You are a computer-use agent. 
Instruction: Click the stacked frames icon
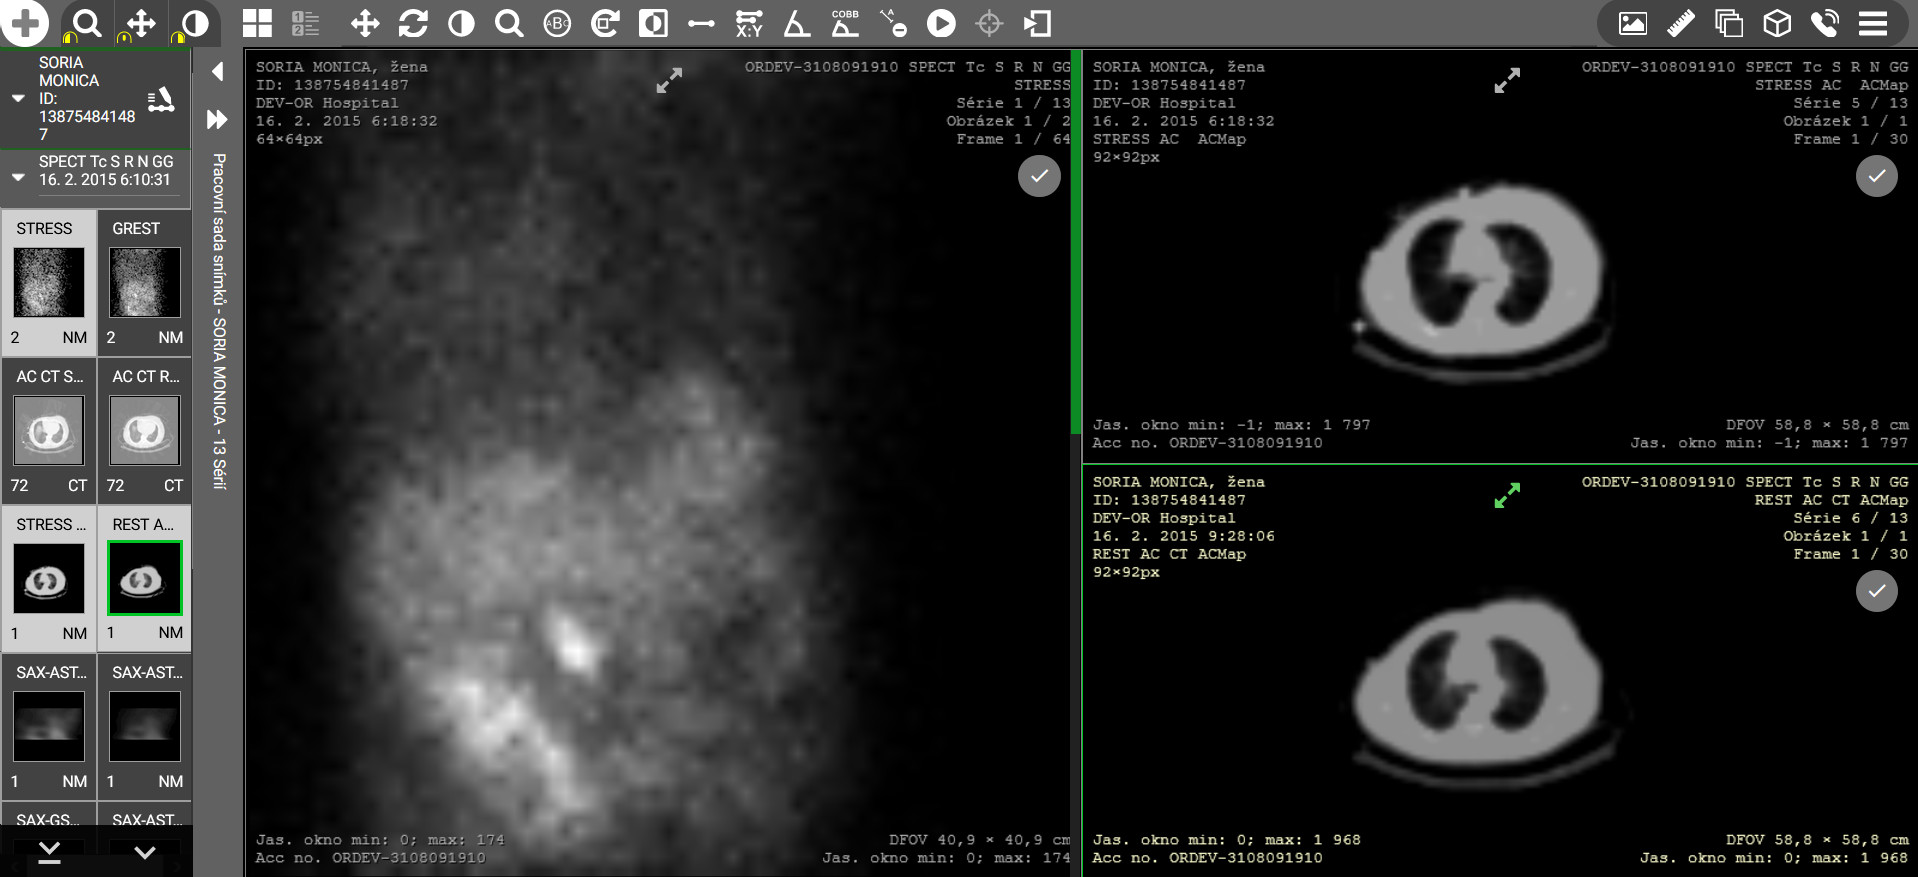coord(1729,23)
